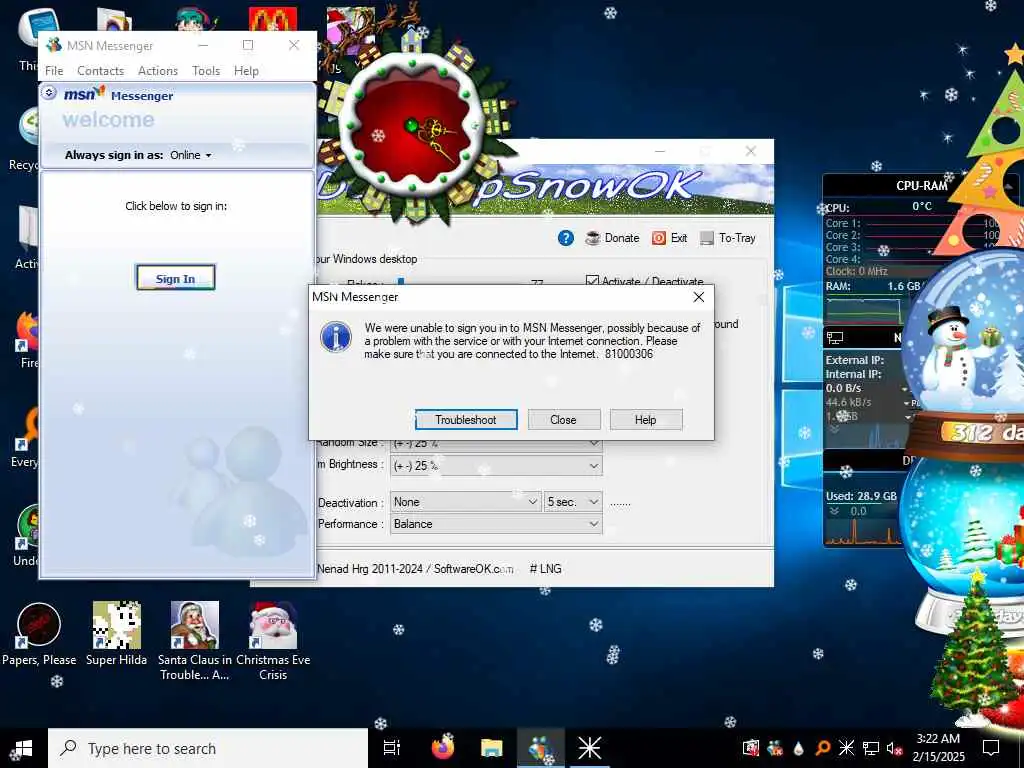Click the 'Used: 28.9 GB' gadget text

tap(861, 496)
